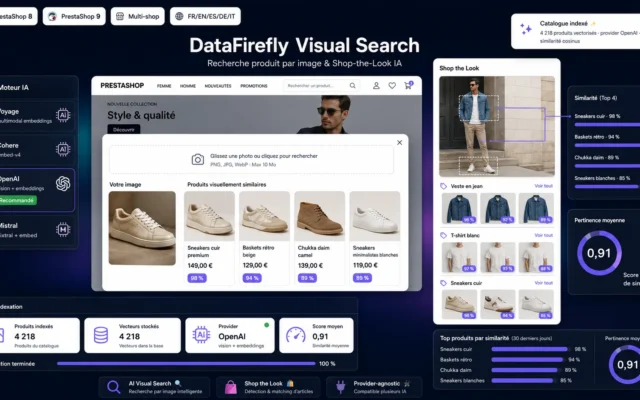Click the green Recommandé badge

coord(18,200)
